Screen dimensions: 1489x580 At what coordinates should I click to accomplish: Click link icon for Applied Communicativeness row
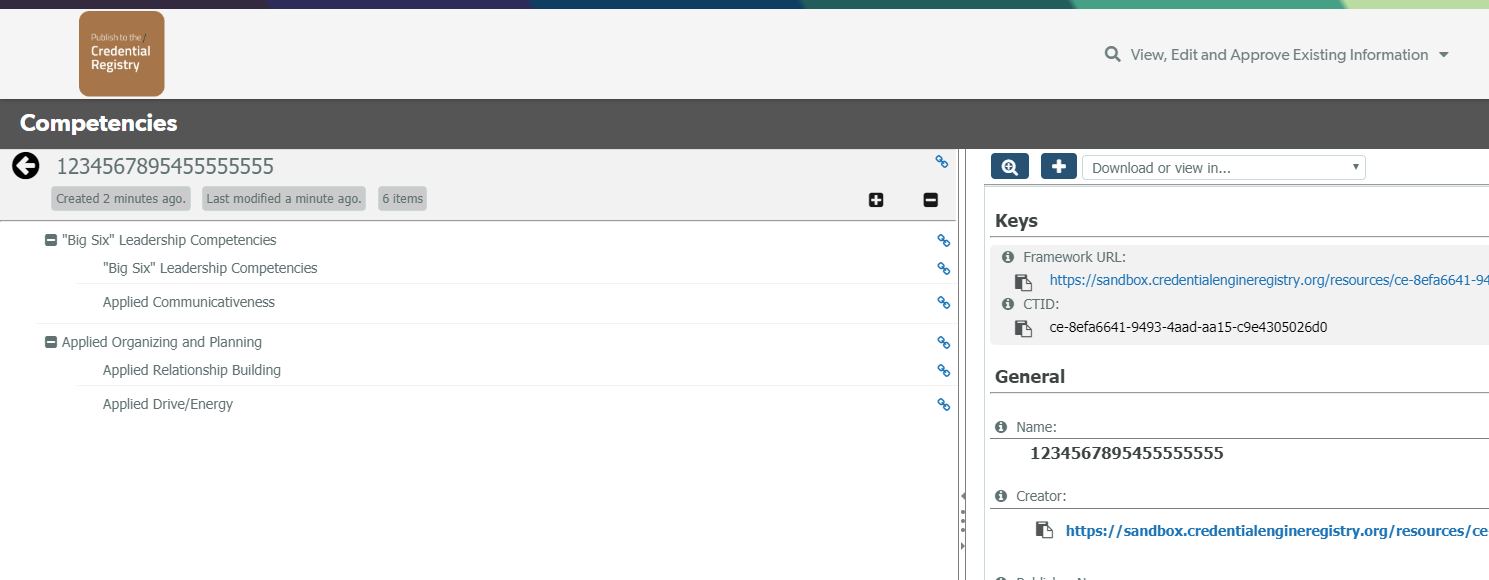pyautogui.click(x=943, y=302)
